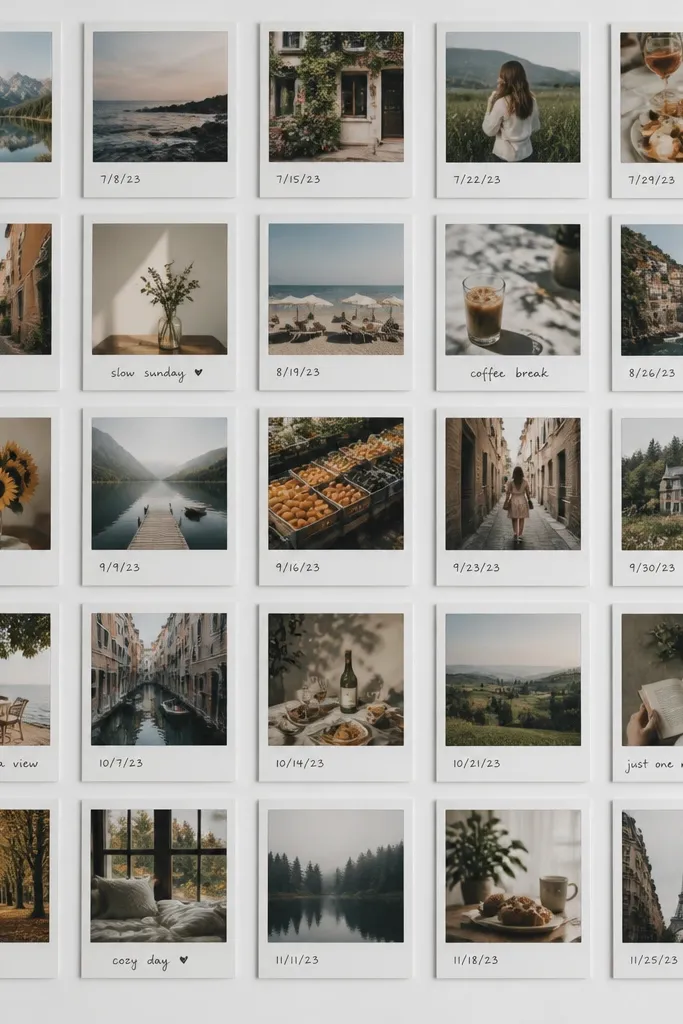Click the 8/19/23 date label
Viewport: 683px width, 1024px height.
coord(298,372)
